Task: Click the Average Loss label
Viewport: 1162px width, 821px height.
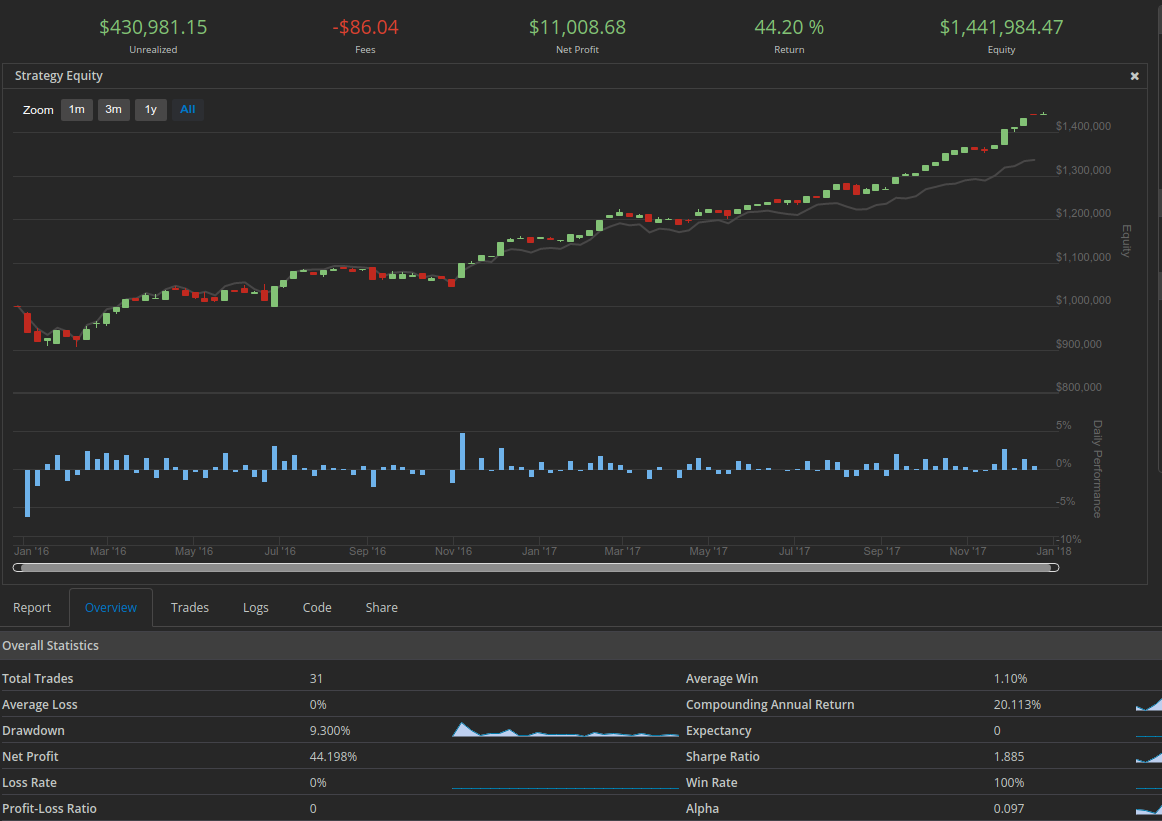Action: coord(39,705)
